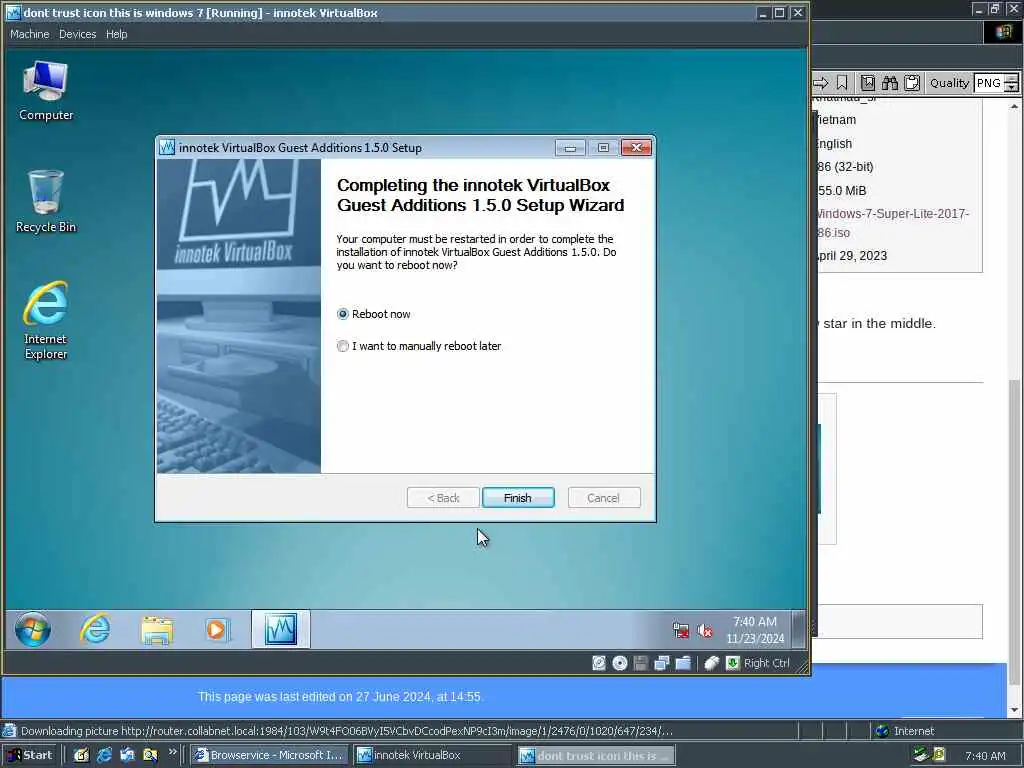This screenshot has height=768, width=1024.
Task: Click the forward arrow in Browservice toolbar
Action: click(820, 83)
